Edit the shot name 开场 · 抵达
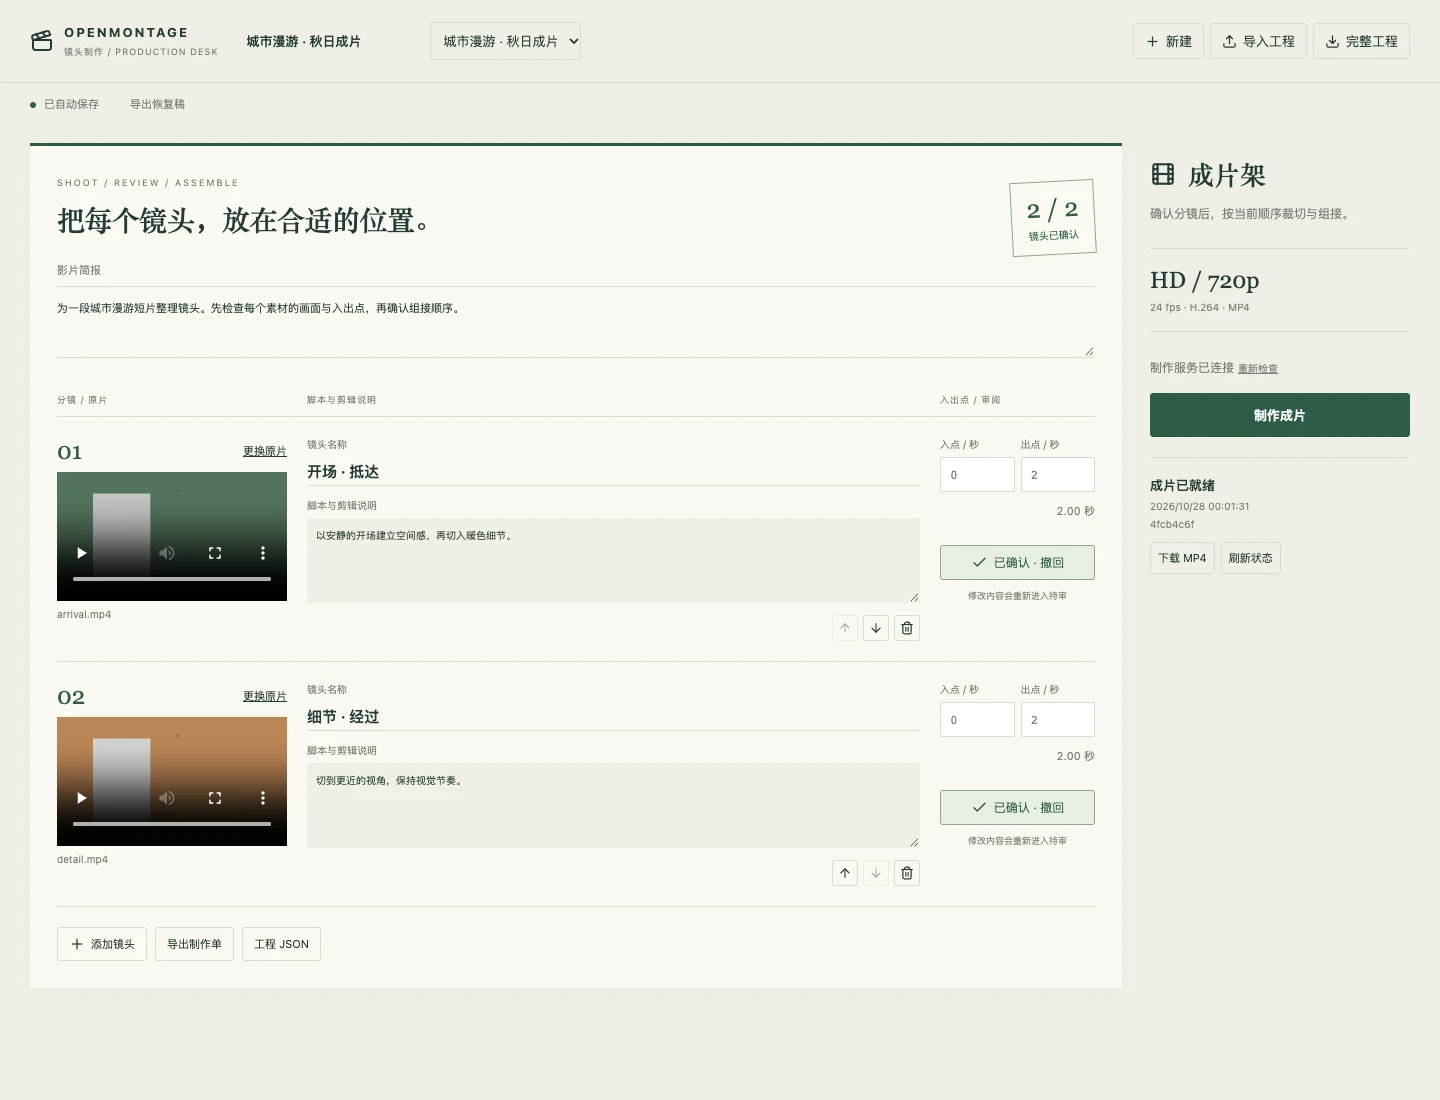 [x=613, y=472]
